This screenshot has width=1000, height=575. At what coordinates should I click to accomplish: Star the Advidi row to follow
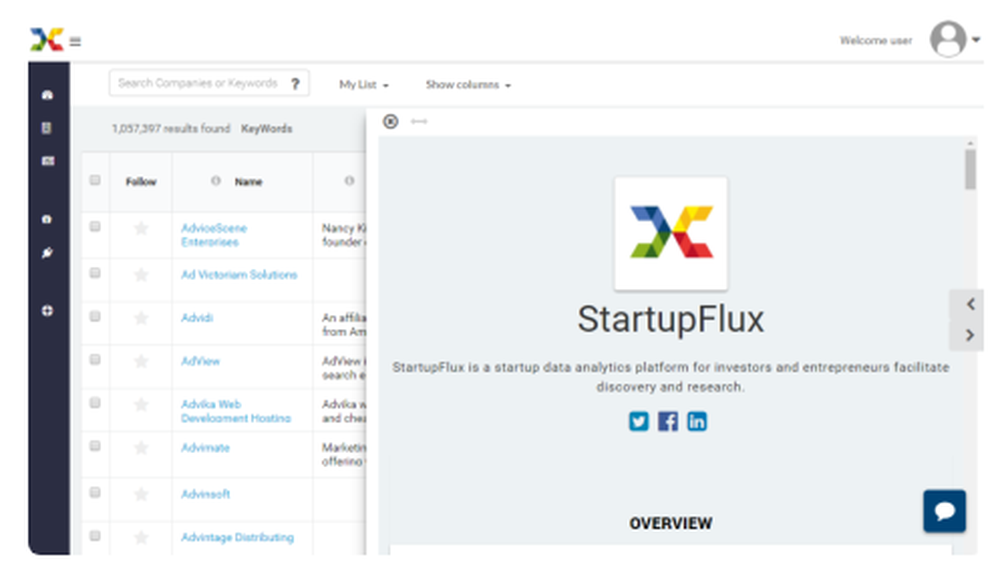(x=141, y=318)
